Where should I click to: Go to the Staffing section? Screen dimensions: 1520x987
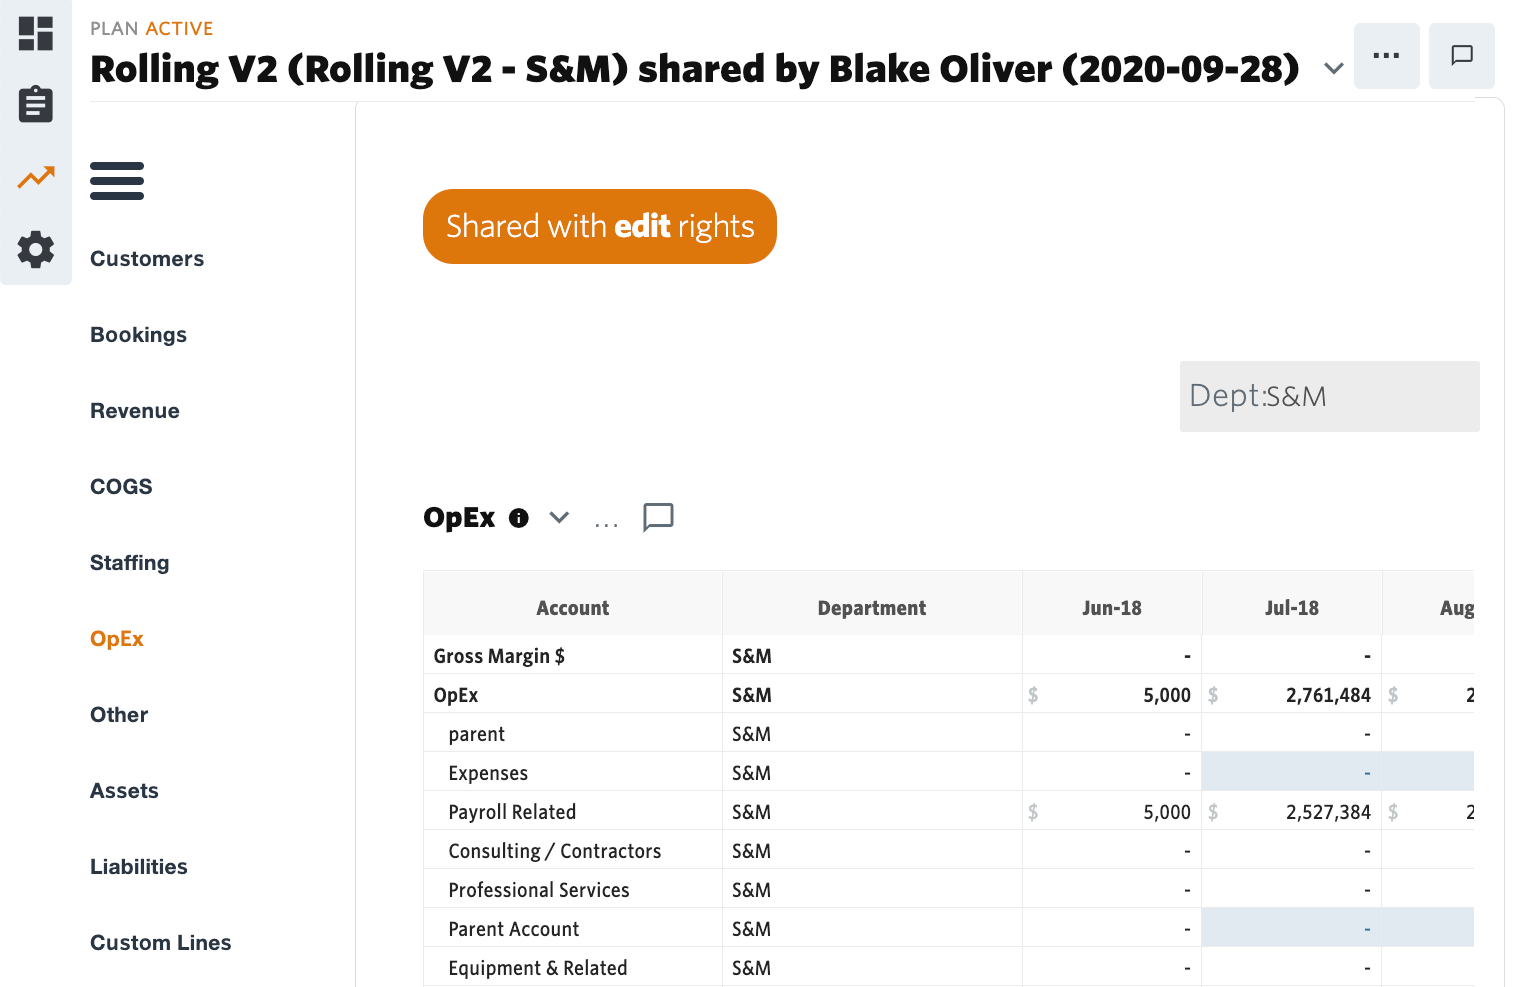point(129,563)
